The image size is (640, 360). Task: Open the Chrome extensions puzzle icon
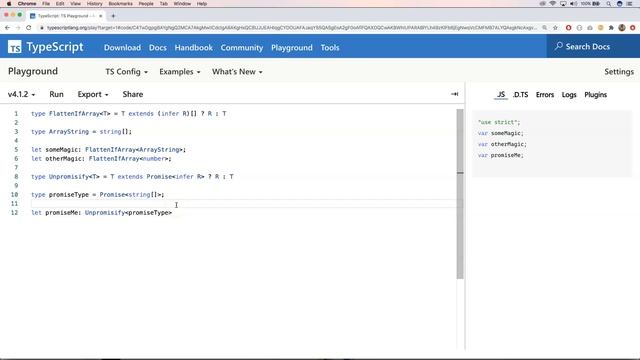click(x=611, y=28)
